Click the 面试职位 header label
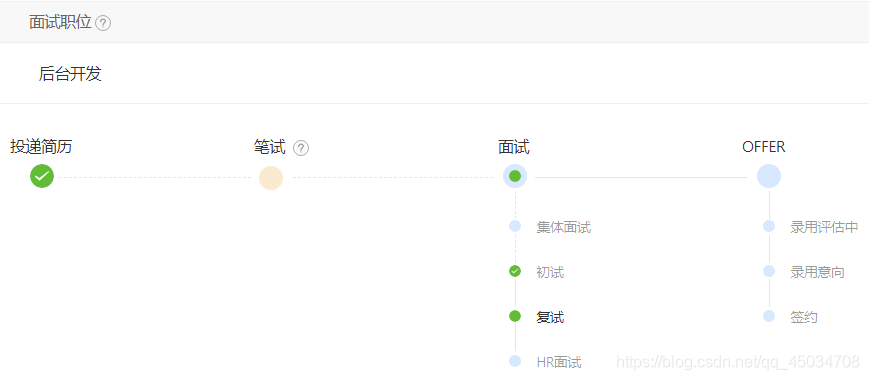Screen dimensions: 869x380 pyautogui.click(x=60, y=22)
